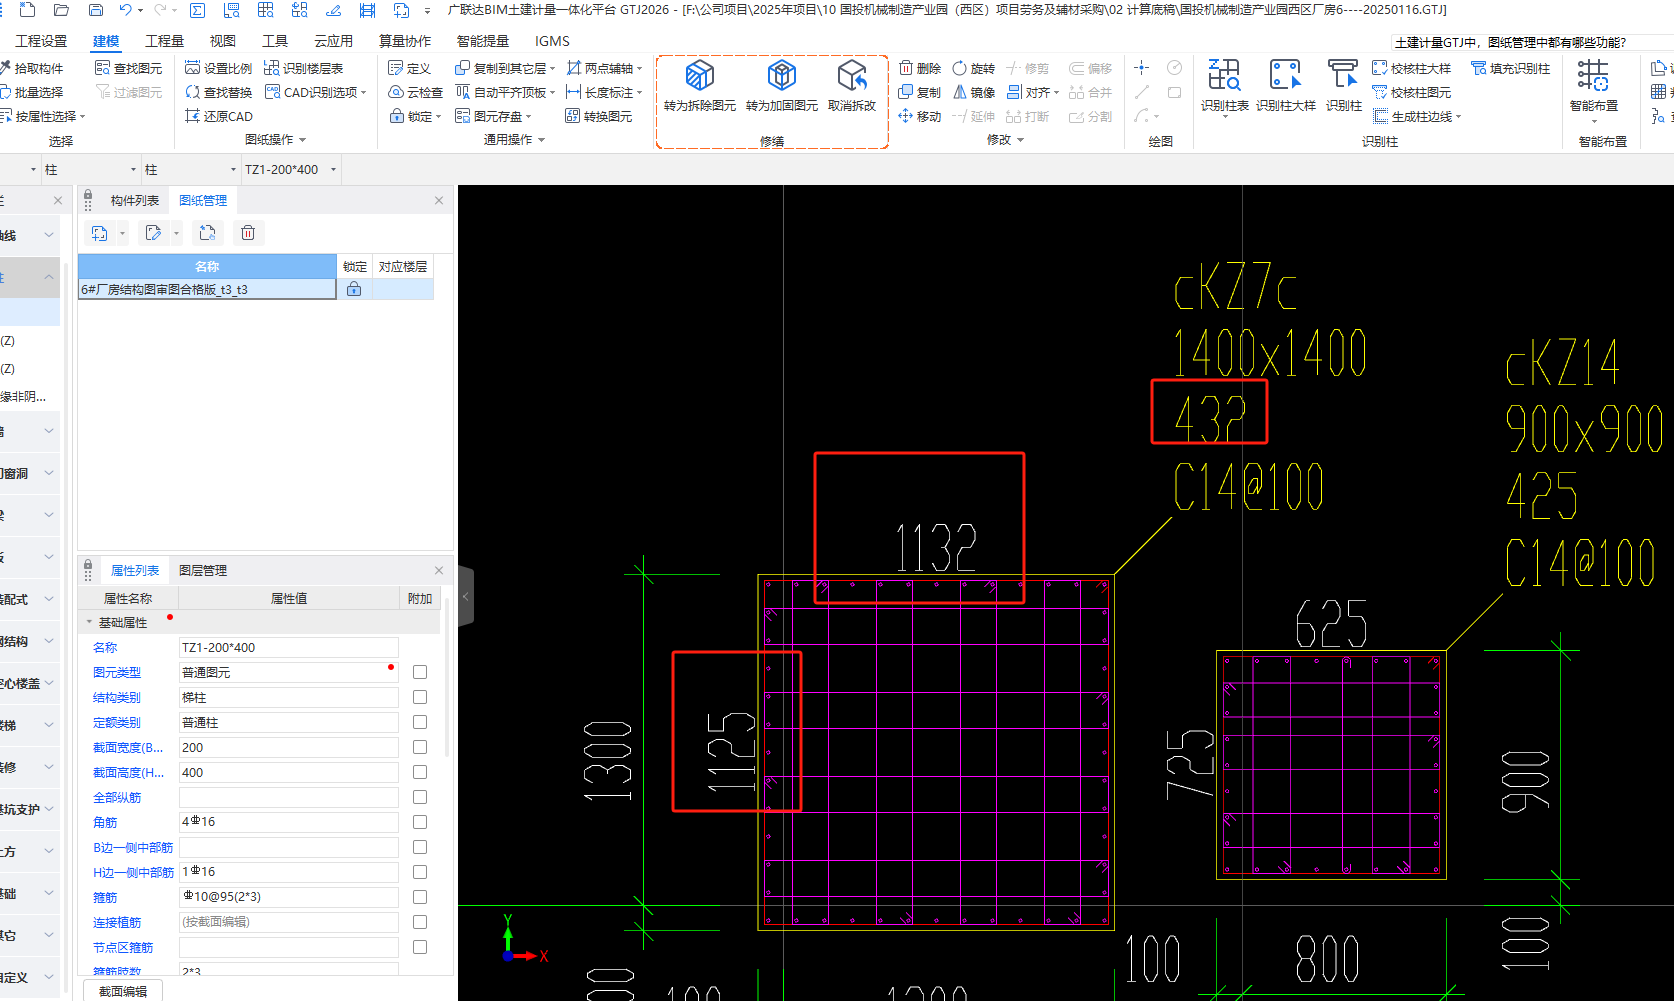Click the 复制 copy tool
This screenshot has height=1001, width=1674.
click(x=920, y=92)
